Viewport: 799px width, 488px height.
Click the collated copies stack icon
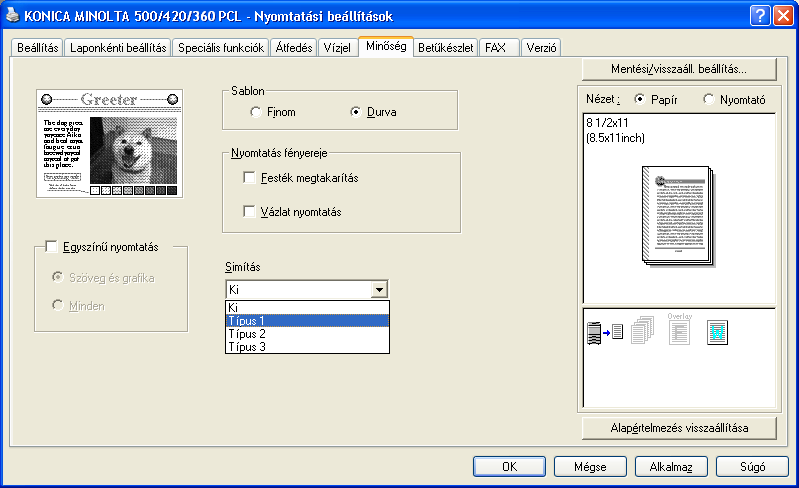click(642, 330)
